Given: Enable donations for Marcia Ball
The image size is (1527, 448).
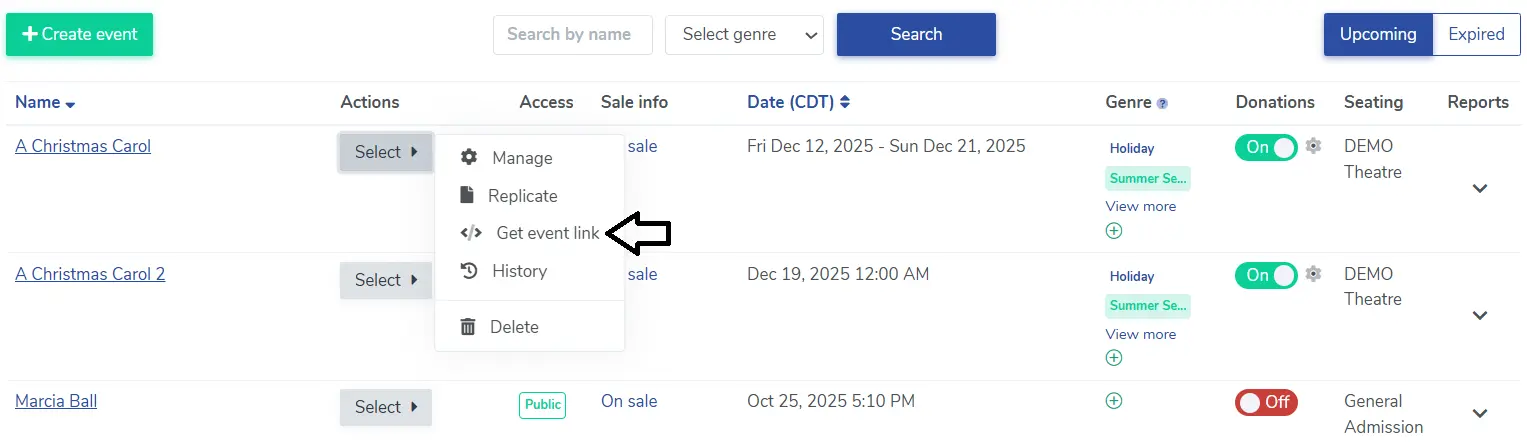Looking at the screenshot, I should click(x=1266, y=402).
